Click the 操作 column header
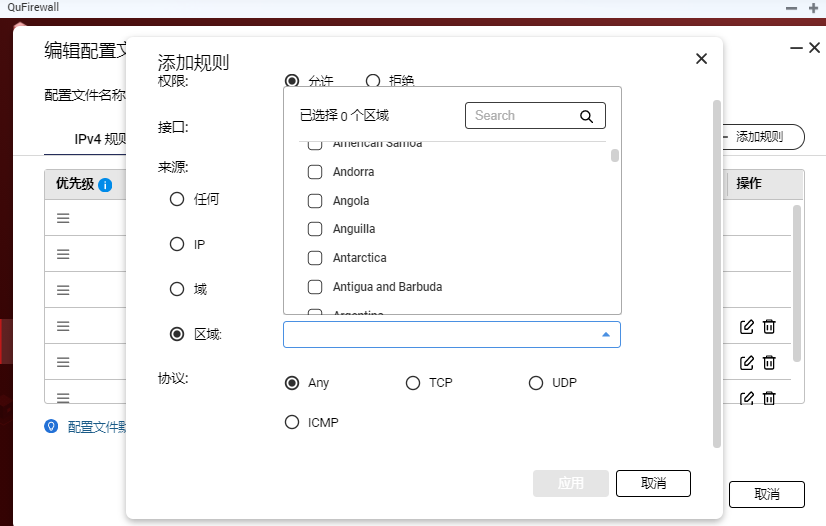This screenshot has width=826, height=526. [x=749, y=184]
